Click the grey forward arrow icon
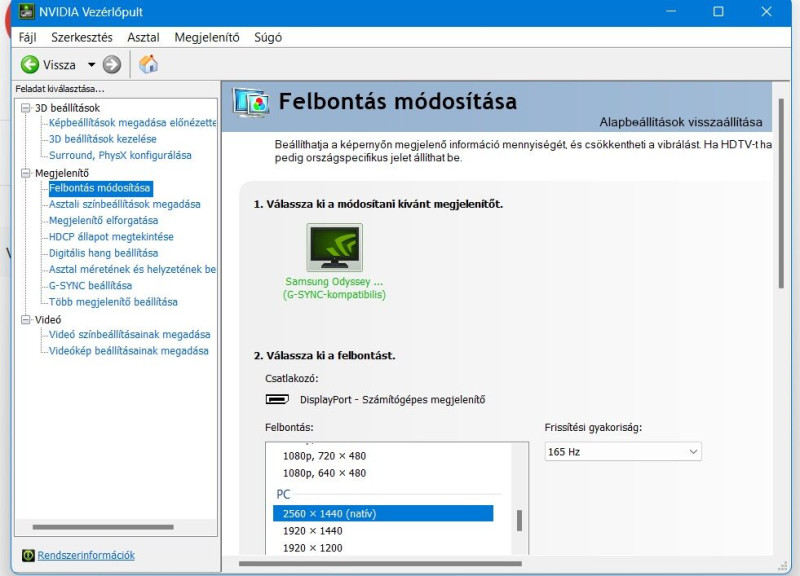 click(x=112, y=65)
